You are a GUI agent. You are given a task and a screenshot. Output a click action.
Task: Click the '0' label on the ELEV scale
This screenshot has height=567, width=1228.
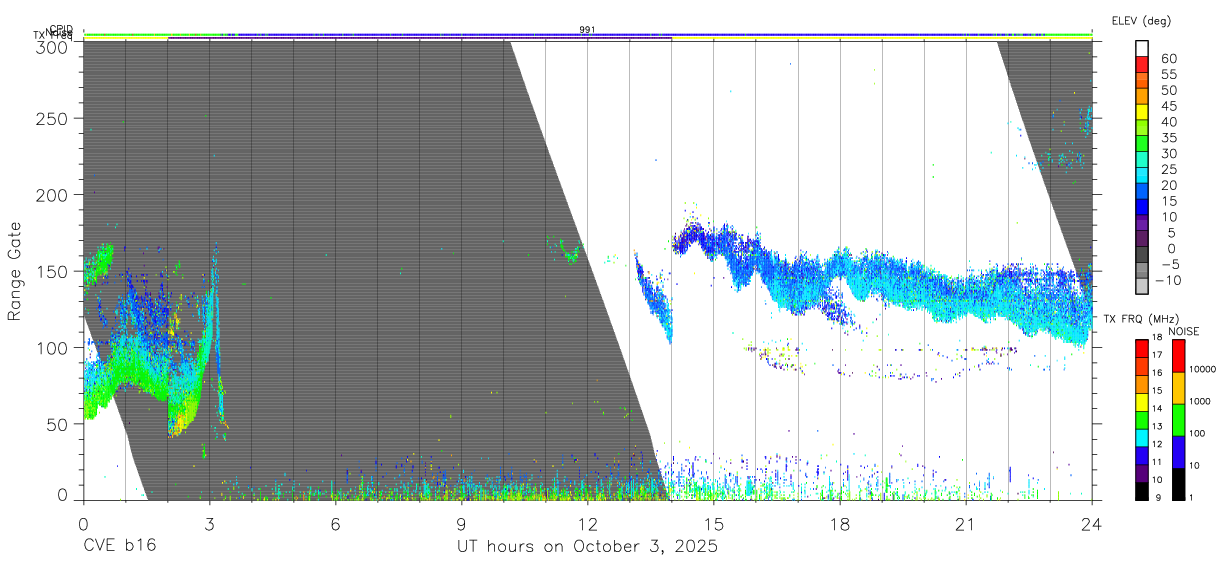1172,248
